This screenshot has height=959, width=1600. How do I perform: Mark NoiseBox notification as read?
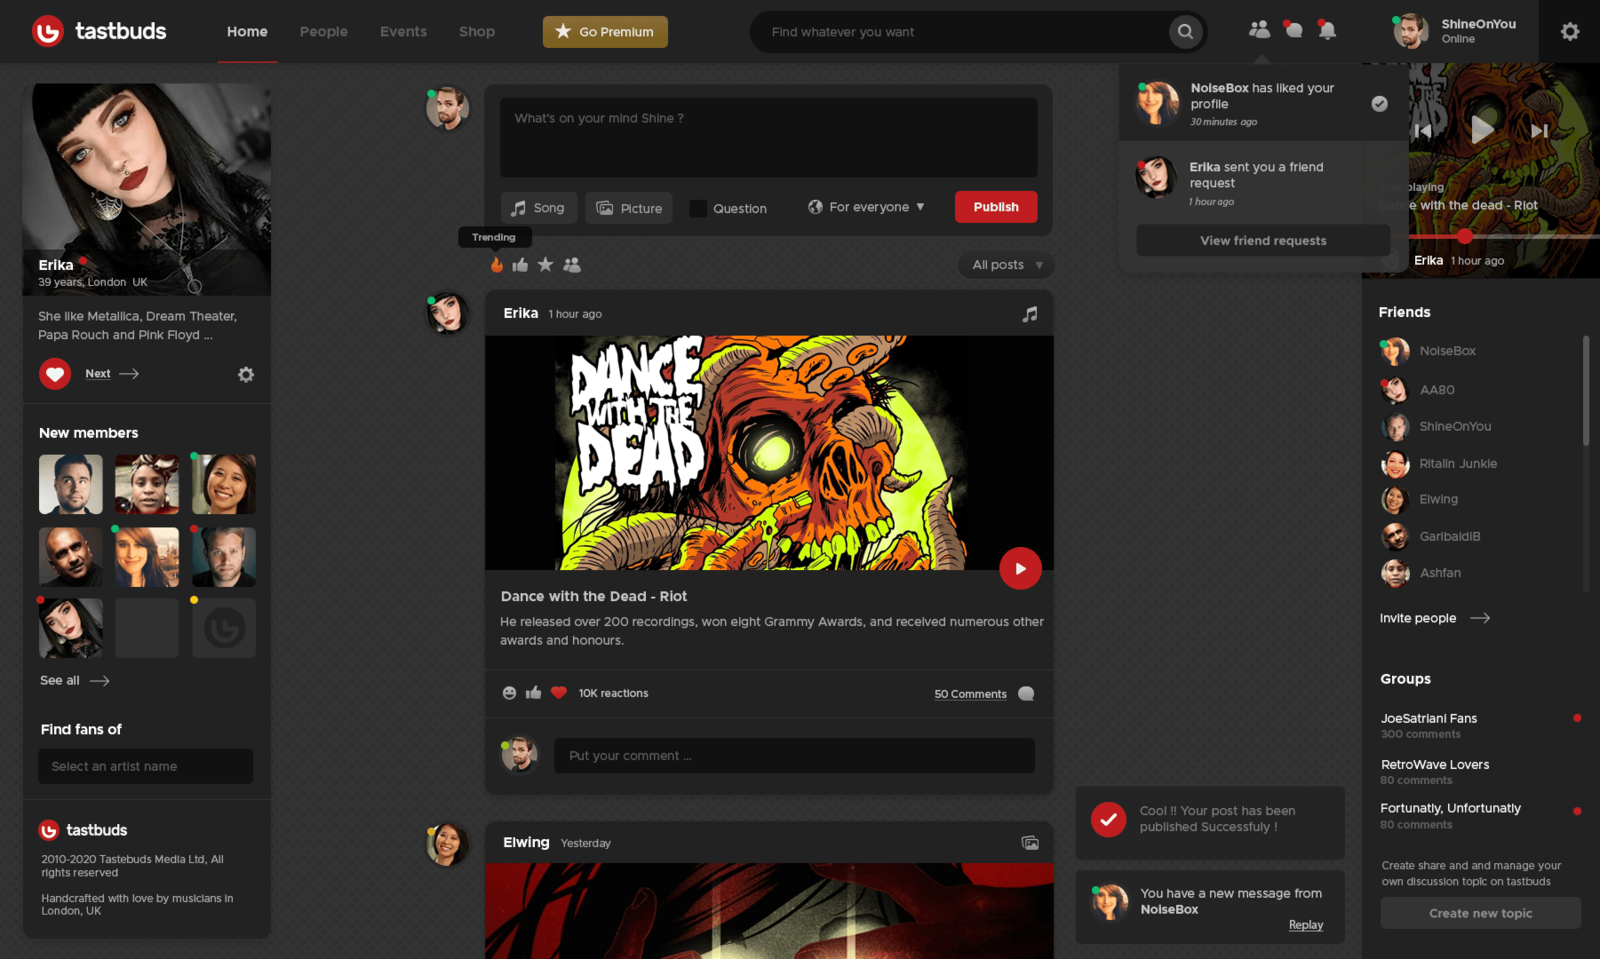tap(1379, 104)
